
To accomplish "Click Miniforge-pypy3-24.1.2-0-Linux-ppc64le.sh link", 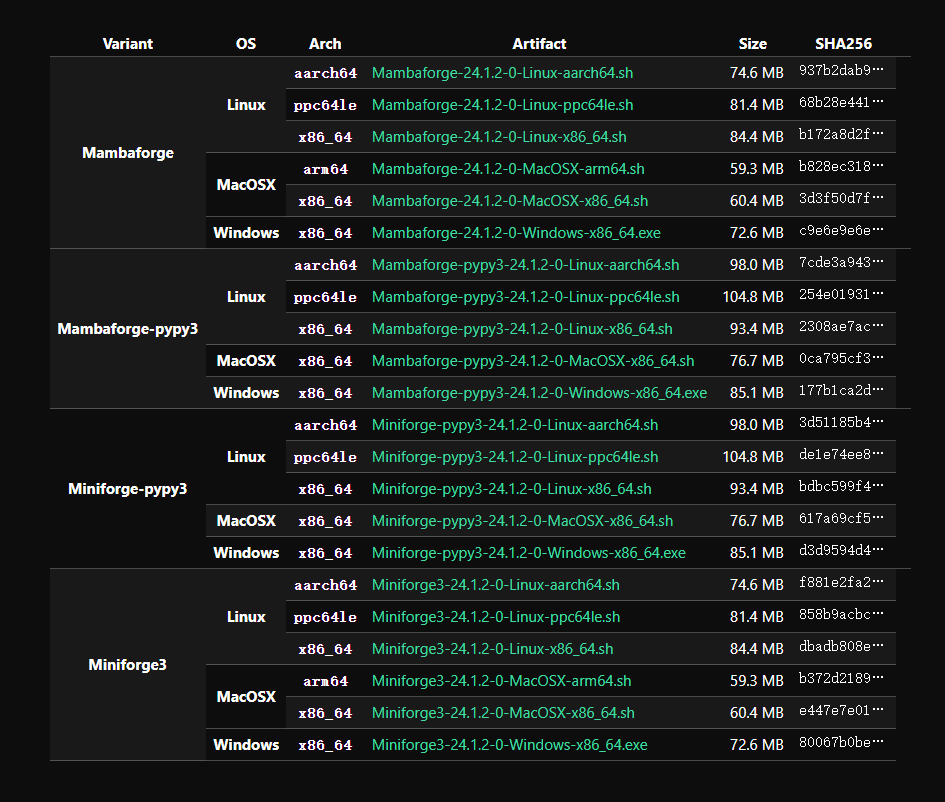I will pyautogui.click(x=515, y=457).
